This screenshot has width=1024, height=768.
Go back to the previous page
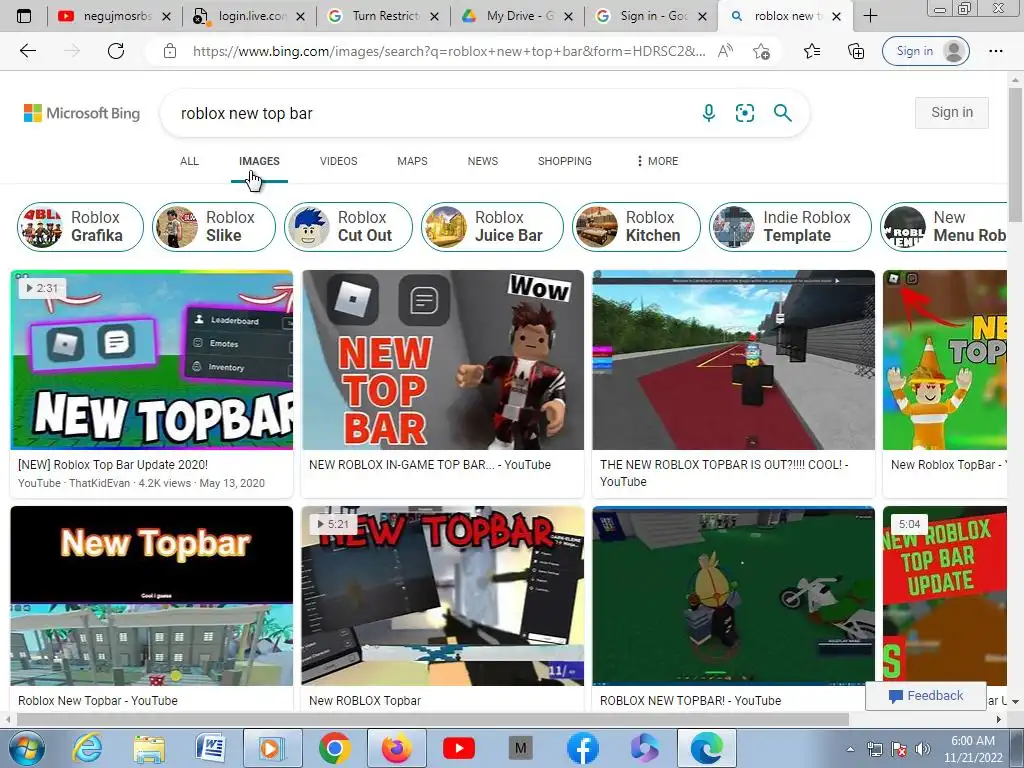point(27,51)
